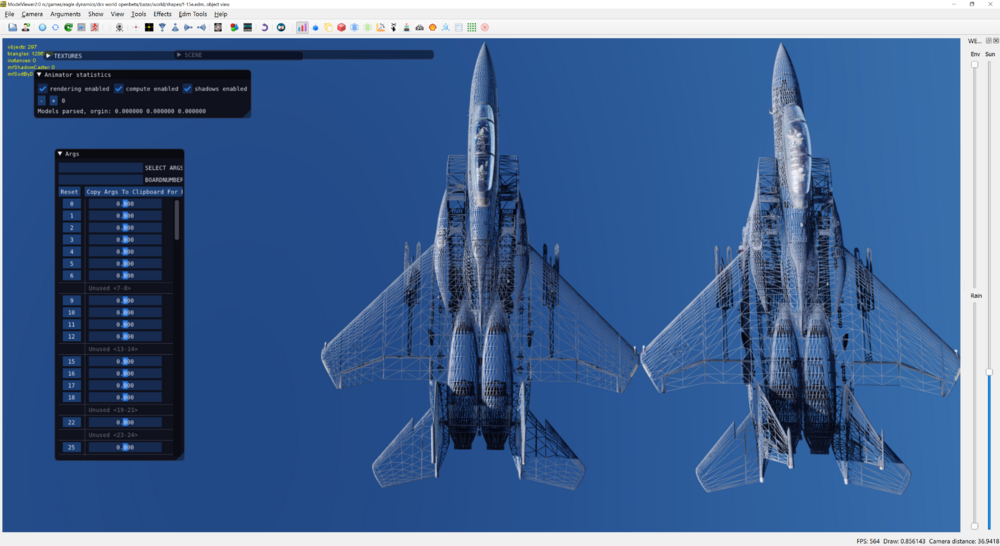The width and height of the screenshot is (1000, 546).
Task: Click the green reload arrow icon
Action: [68, 27]
